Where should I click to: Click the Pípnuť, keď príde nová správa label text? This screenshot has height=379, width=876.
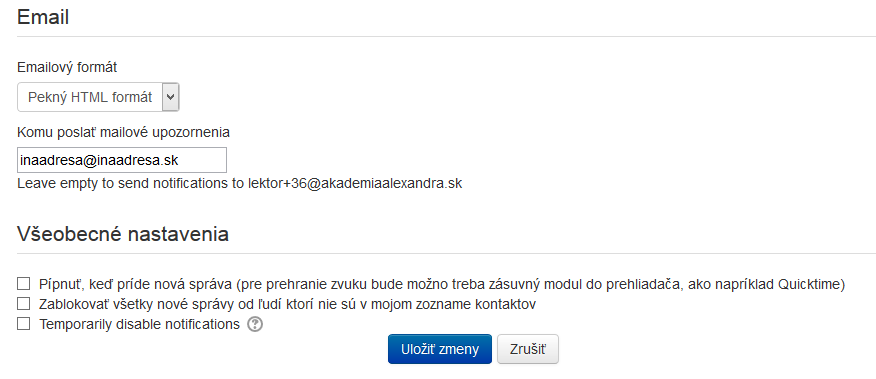click(442, 284)
